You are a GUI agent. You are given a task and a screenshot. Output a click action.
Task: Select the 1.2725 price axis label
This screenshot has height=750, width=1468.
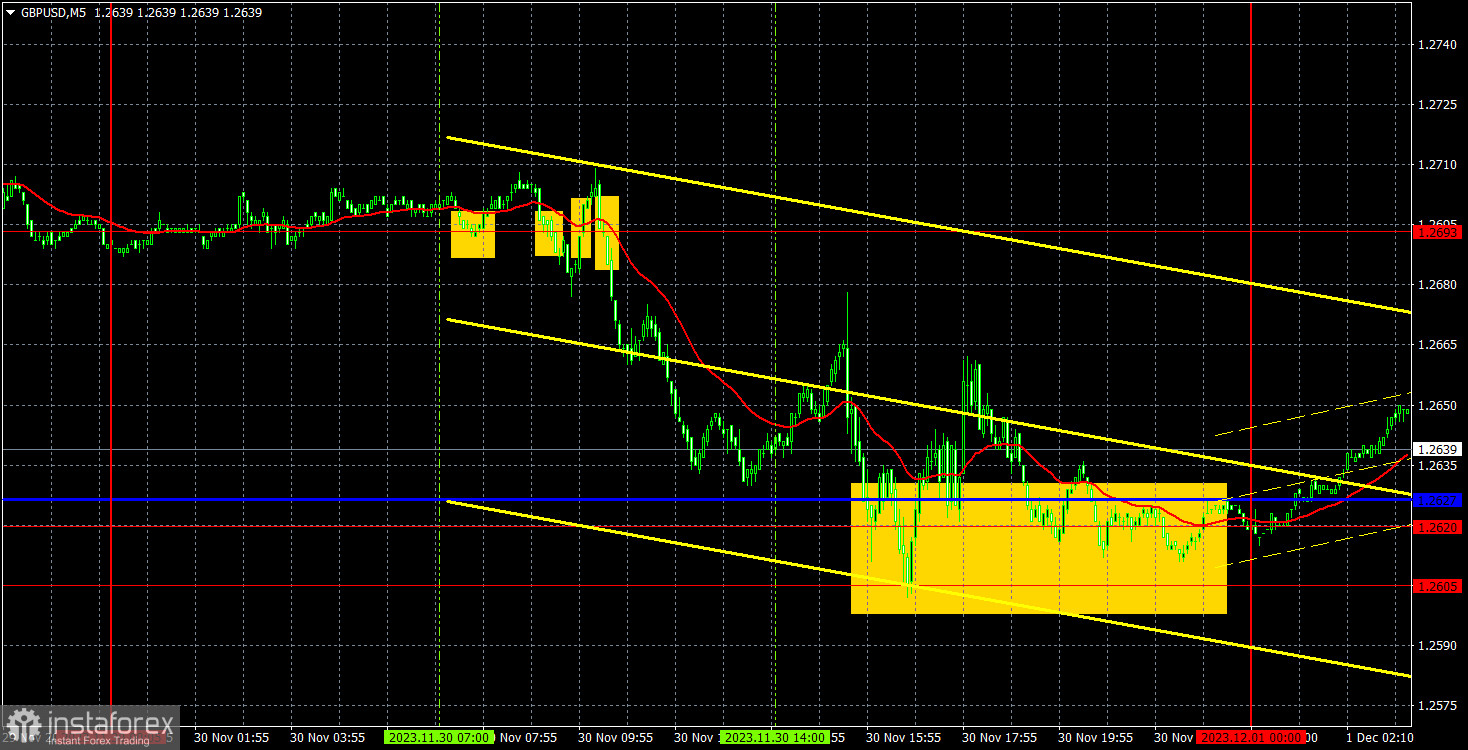click(1439, 105)
